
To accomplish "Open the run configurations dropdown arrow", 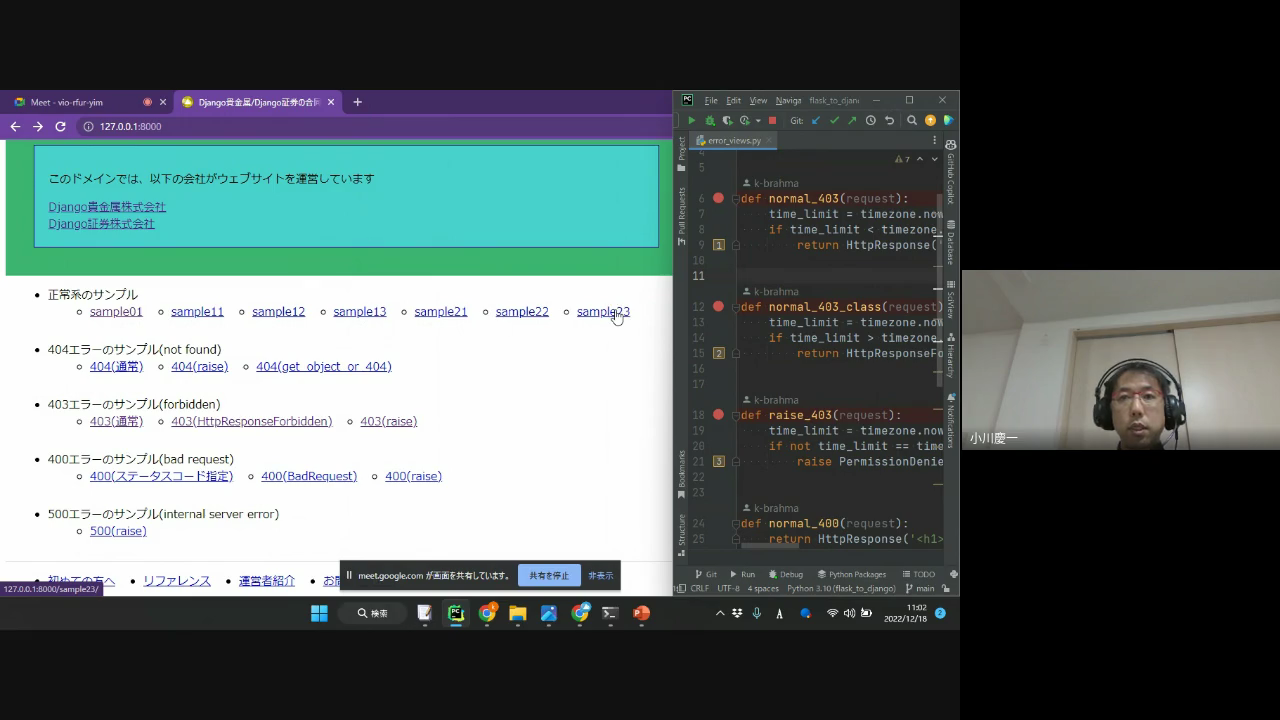I will pyautogui.click(x=758, y=121).
